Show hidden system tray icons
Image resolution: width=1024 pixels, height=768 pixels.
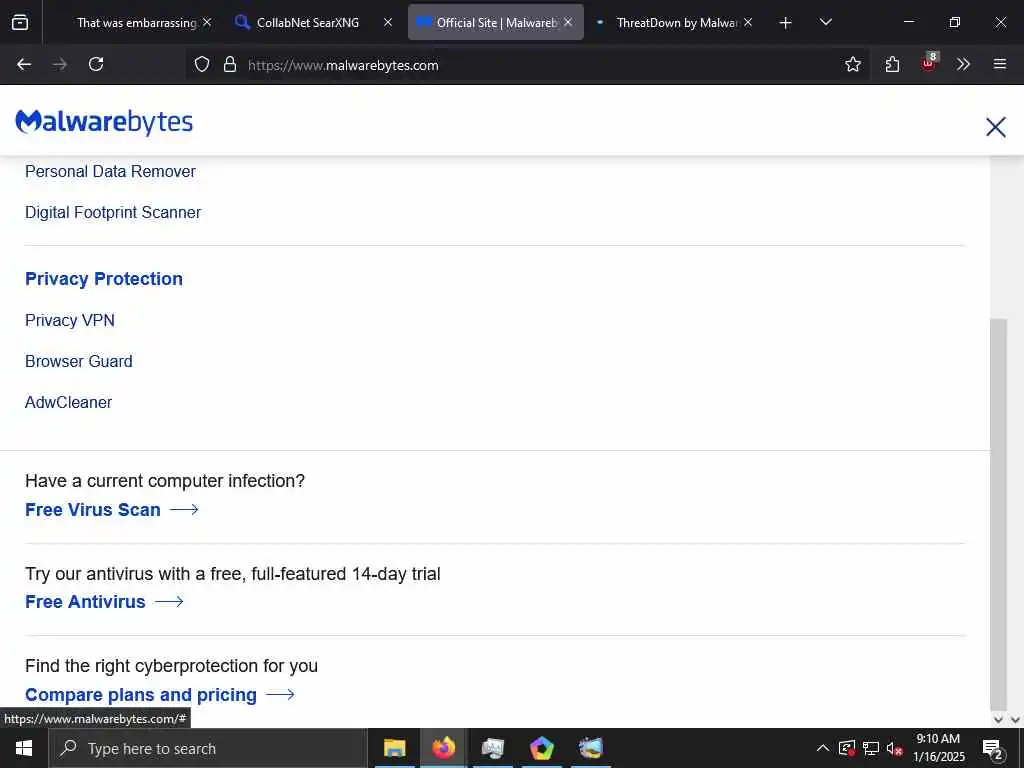[x=823, y=748]
